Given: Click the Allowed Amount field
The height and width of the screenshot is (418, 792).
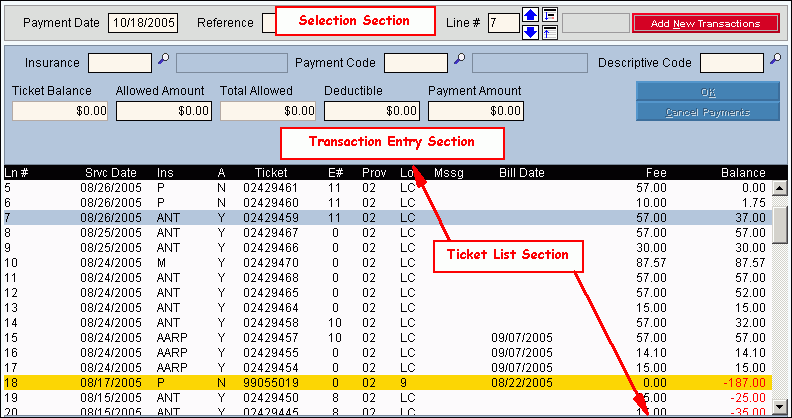Looking at the screenshot, I should point(163,111).
